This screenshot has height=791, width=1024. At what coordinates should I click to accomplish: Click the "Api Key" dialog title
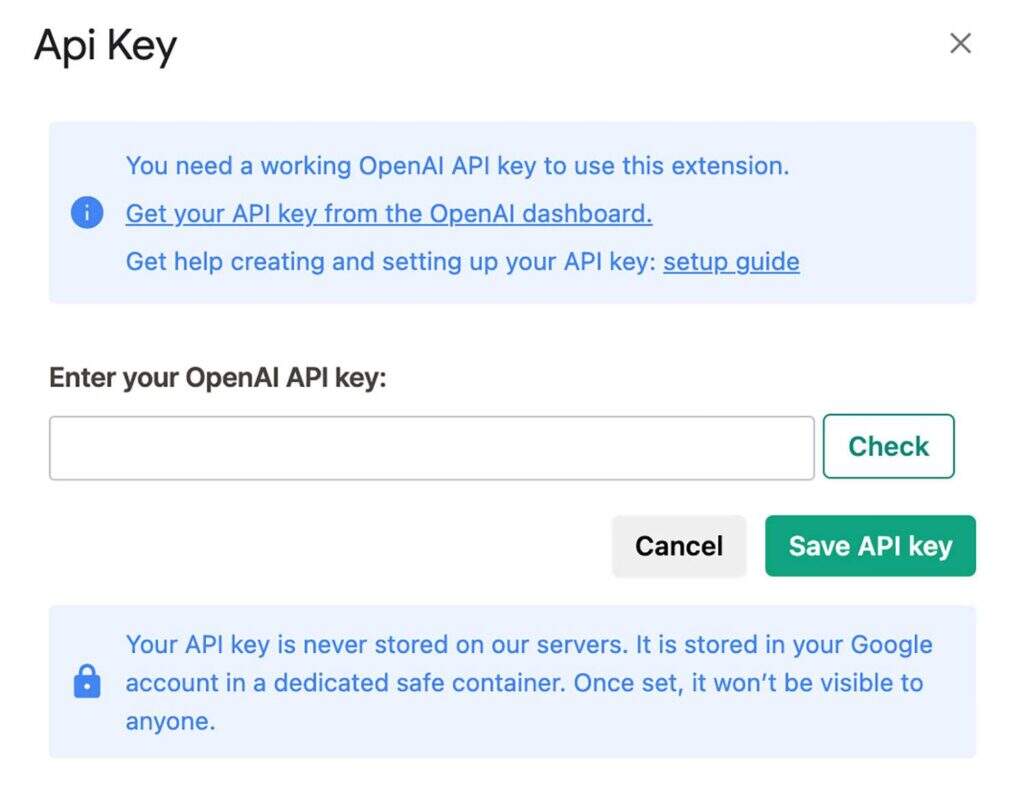tap(105, 46)
